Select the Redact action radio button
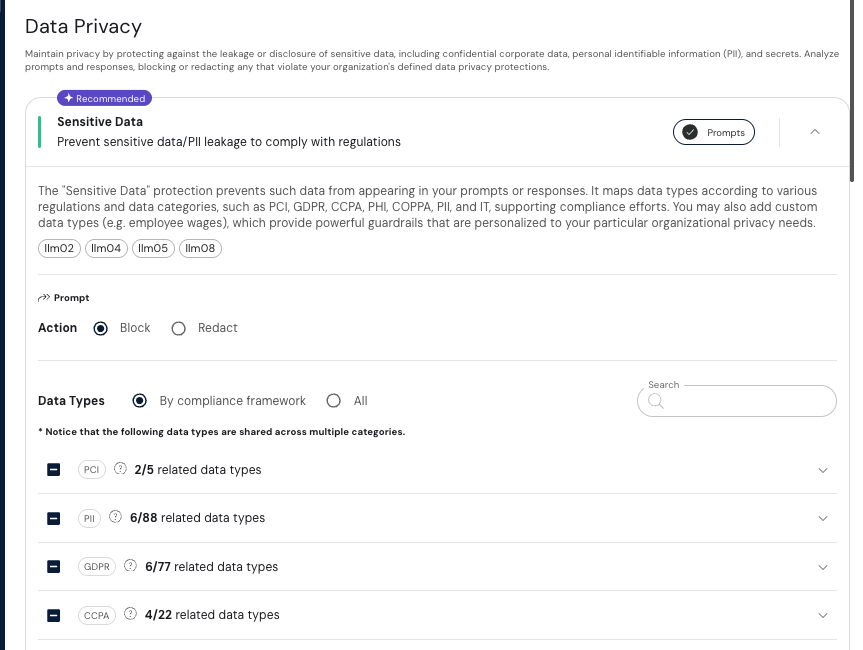Image resolution: width=863 pixels, height=650 pixels. 179,328
